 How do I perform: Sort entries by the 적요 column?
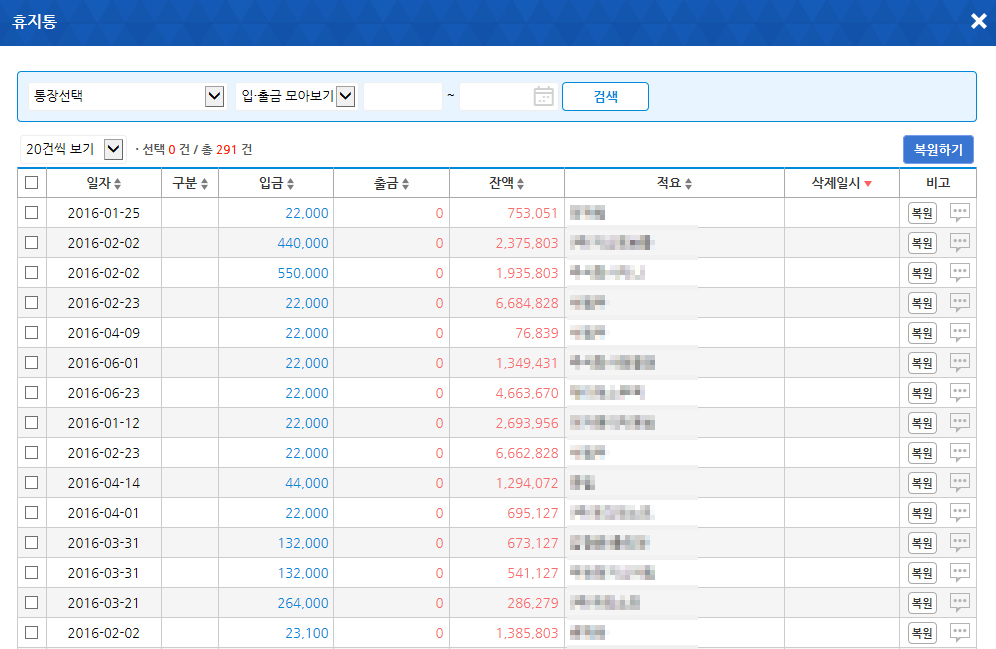click(689, 184)
